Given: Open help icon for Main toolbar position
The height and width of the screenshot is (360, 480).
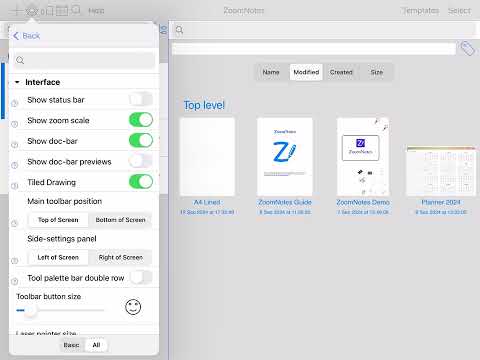Looking at the screenshot, I should [14, 223].
